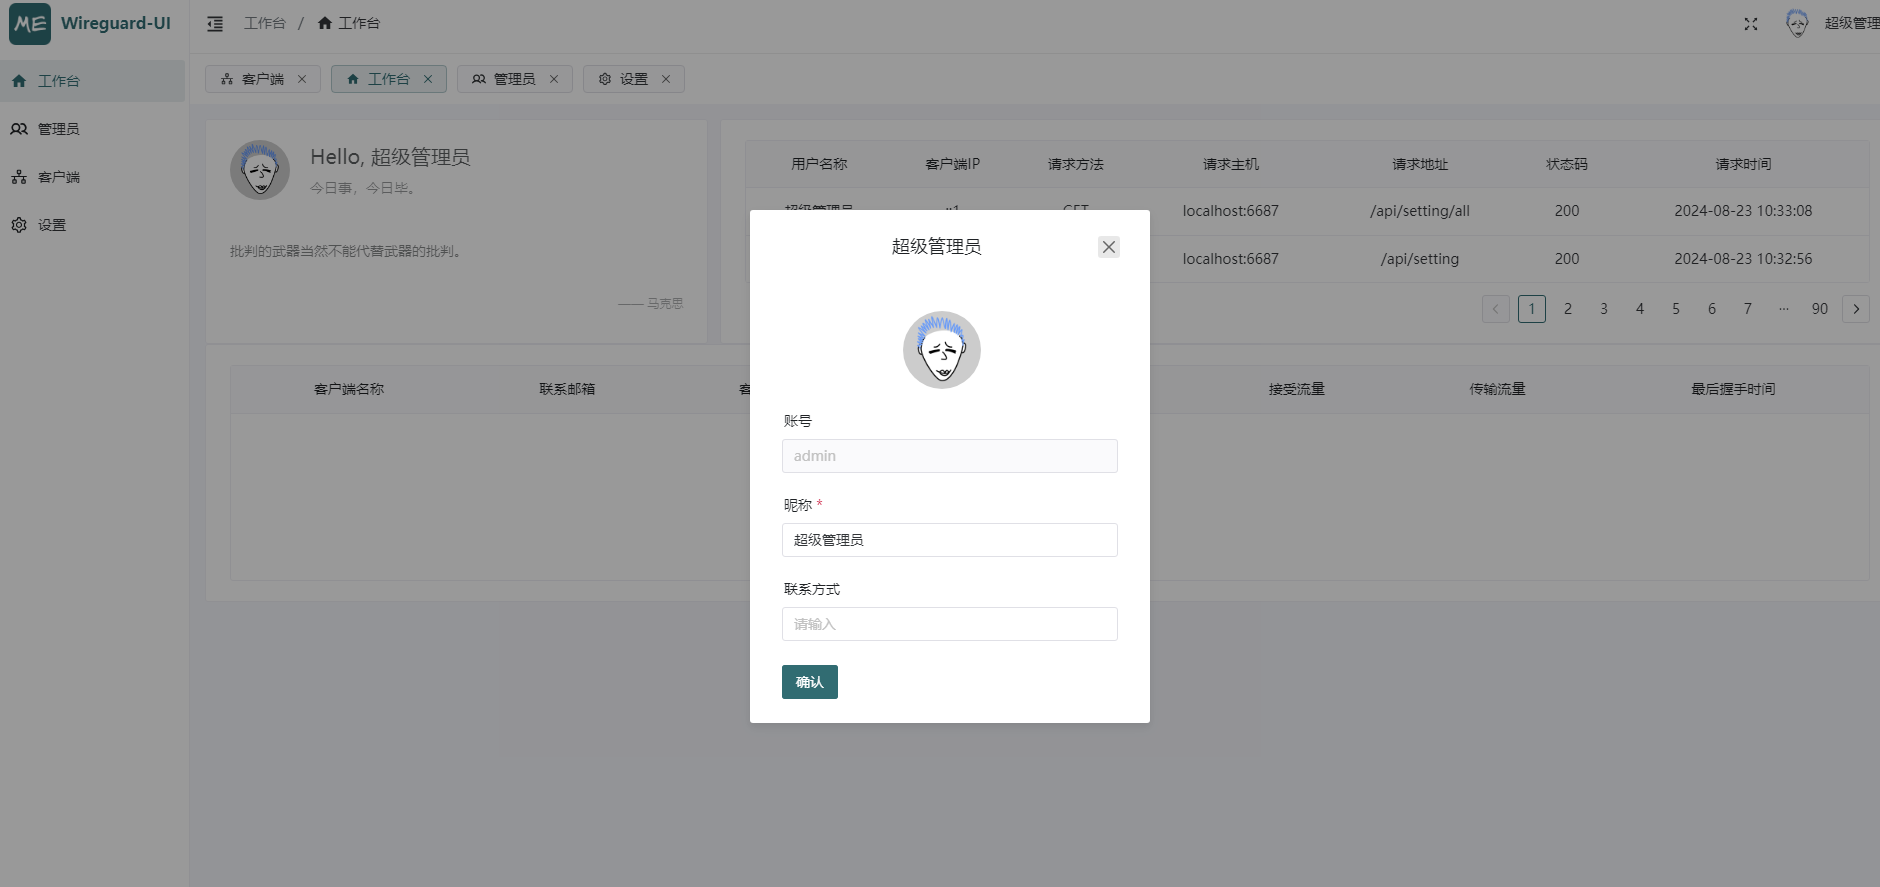Switch to the 管理员 tab
Image resolution: width=1880 pixels, height=887 pixels.
coord(505,79)
